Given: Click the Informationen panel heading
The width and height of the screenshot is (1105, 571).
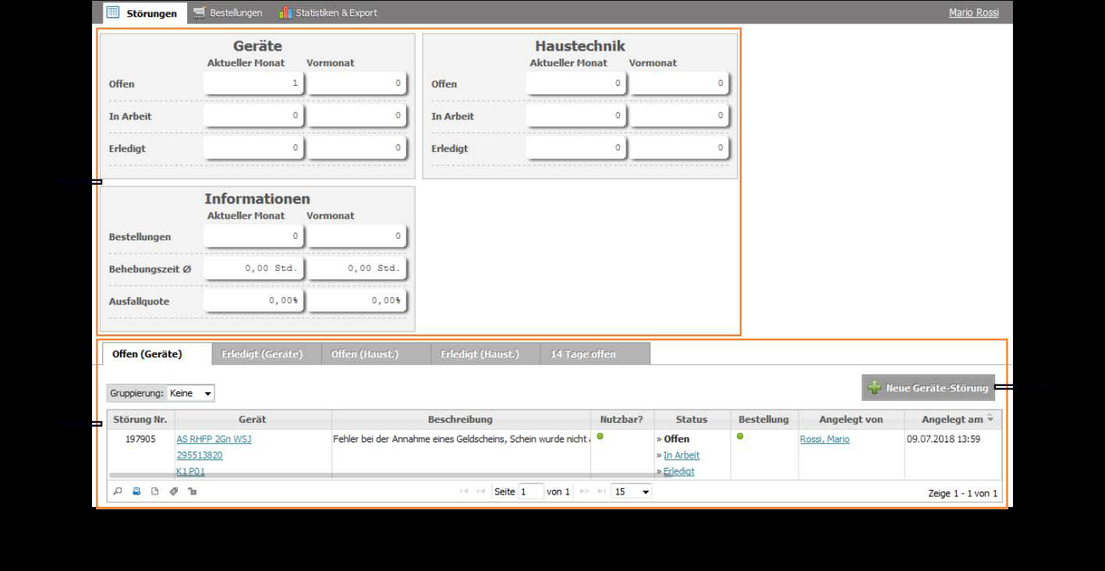Looking at the screenshot, I should [257, 199].
